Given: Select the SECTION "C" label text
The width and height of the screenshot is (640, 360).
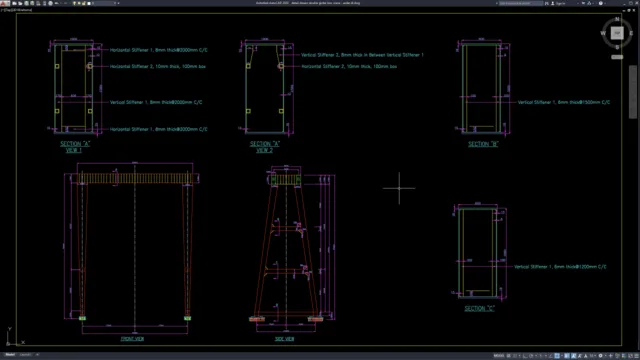Looking at the screenshot, I should [x=480, y=309].
